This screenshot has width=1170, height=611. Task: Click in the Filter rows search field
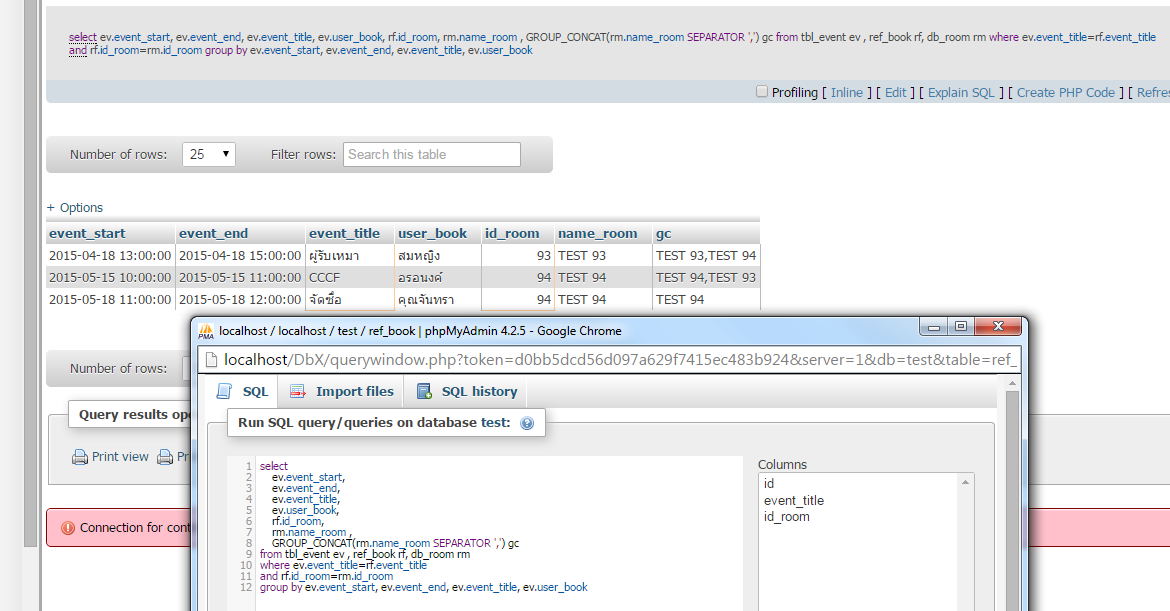click(432, 154)
